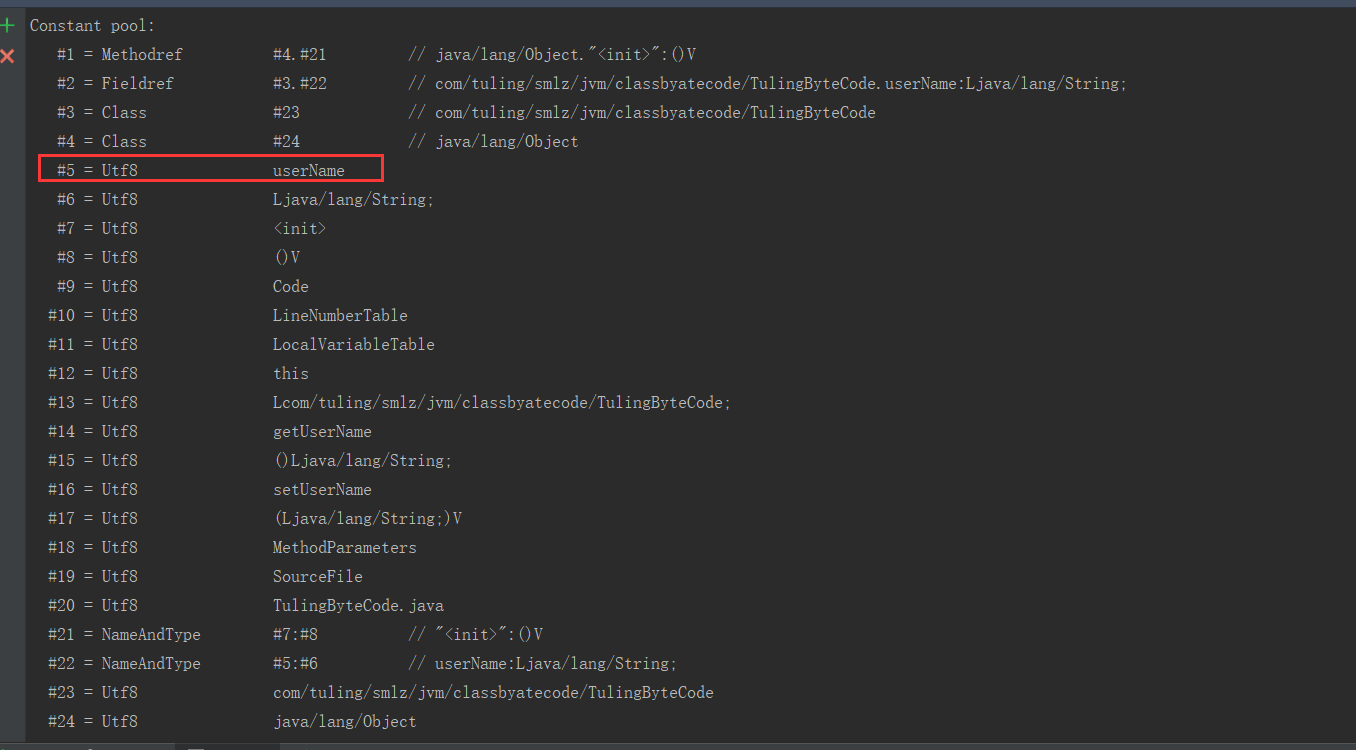The height and width of the screenshot is (750, 1356).
Task: Click the 'SourceFile' value
Action: pyautogui.click(x=318, y=576)
